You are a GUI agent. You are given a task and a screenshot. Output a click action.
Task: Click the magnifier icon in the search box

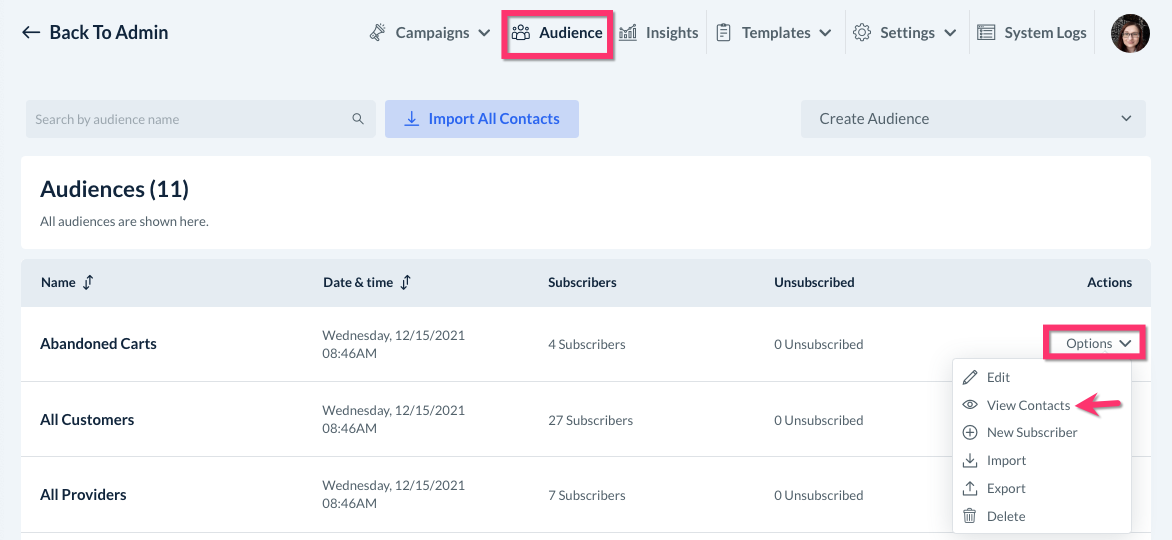[x=358, y=119]
